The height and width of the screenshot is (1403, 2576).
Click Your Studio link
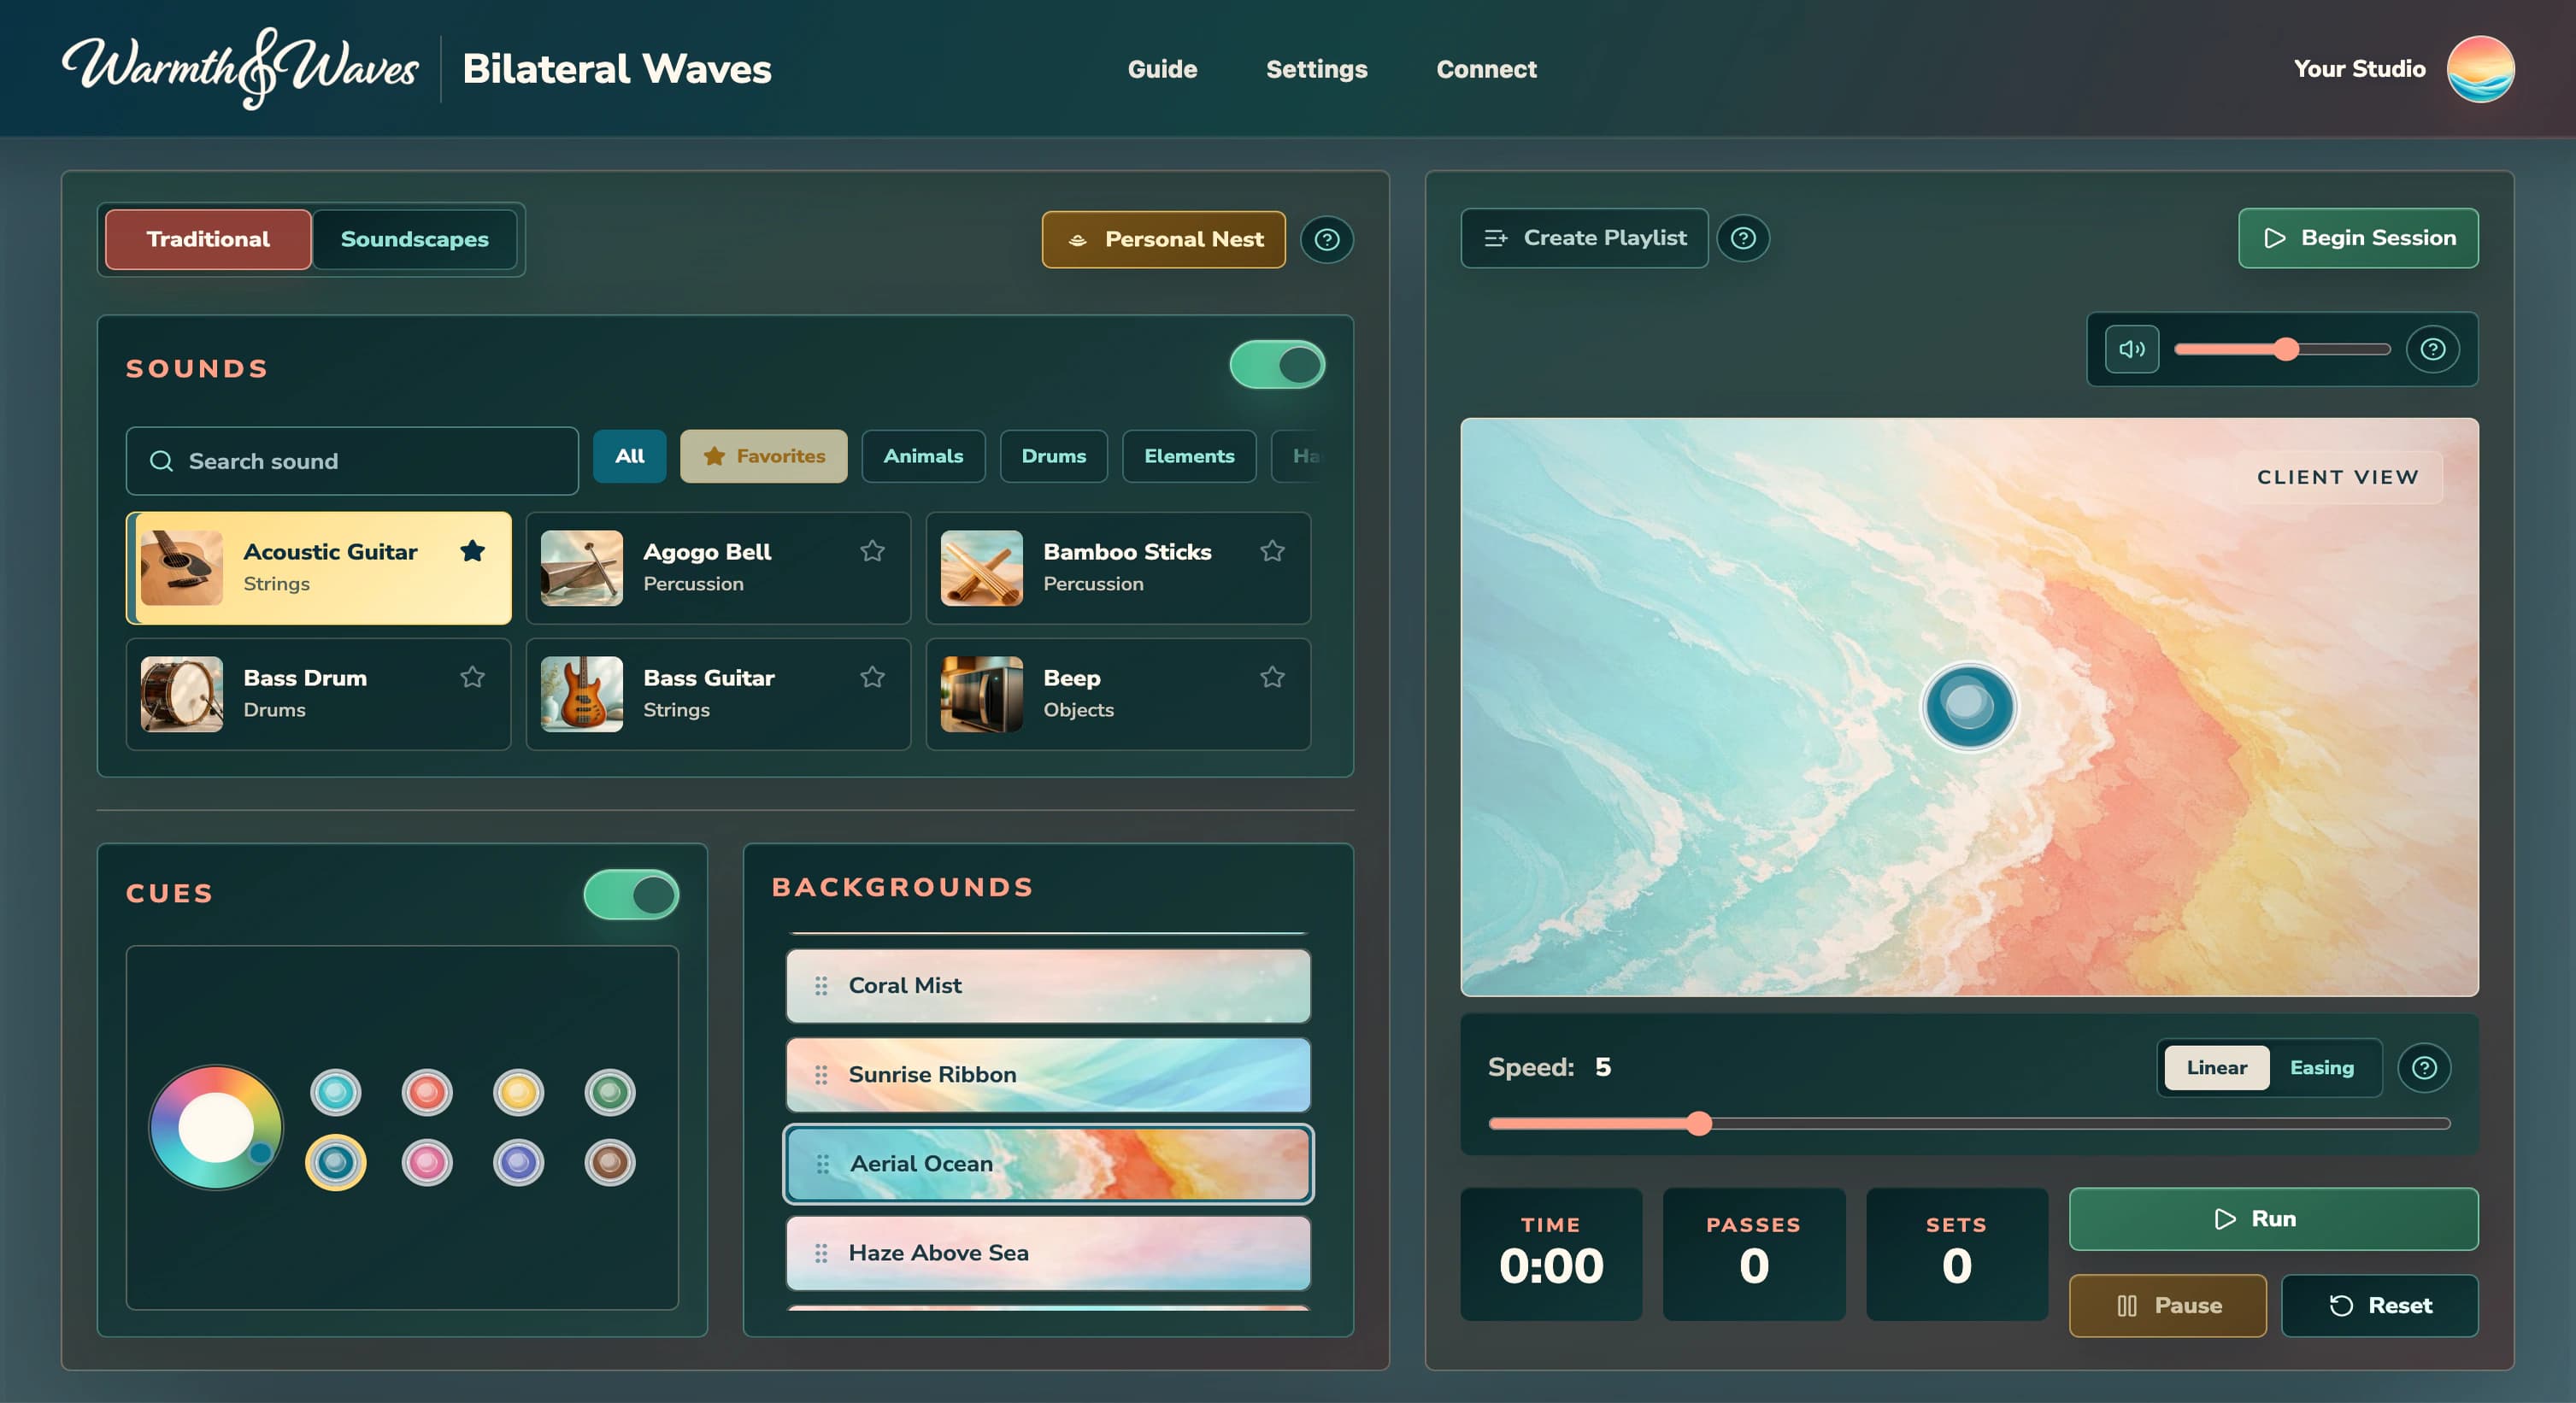(2359, 69)
